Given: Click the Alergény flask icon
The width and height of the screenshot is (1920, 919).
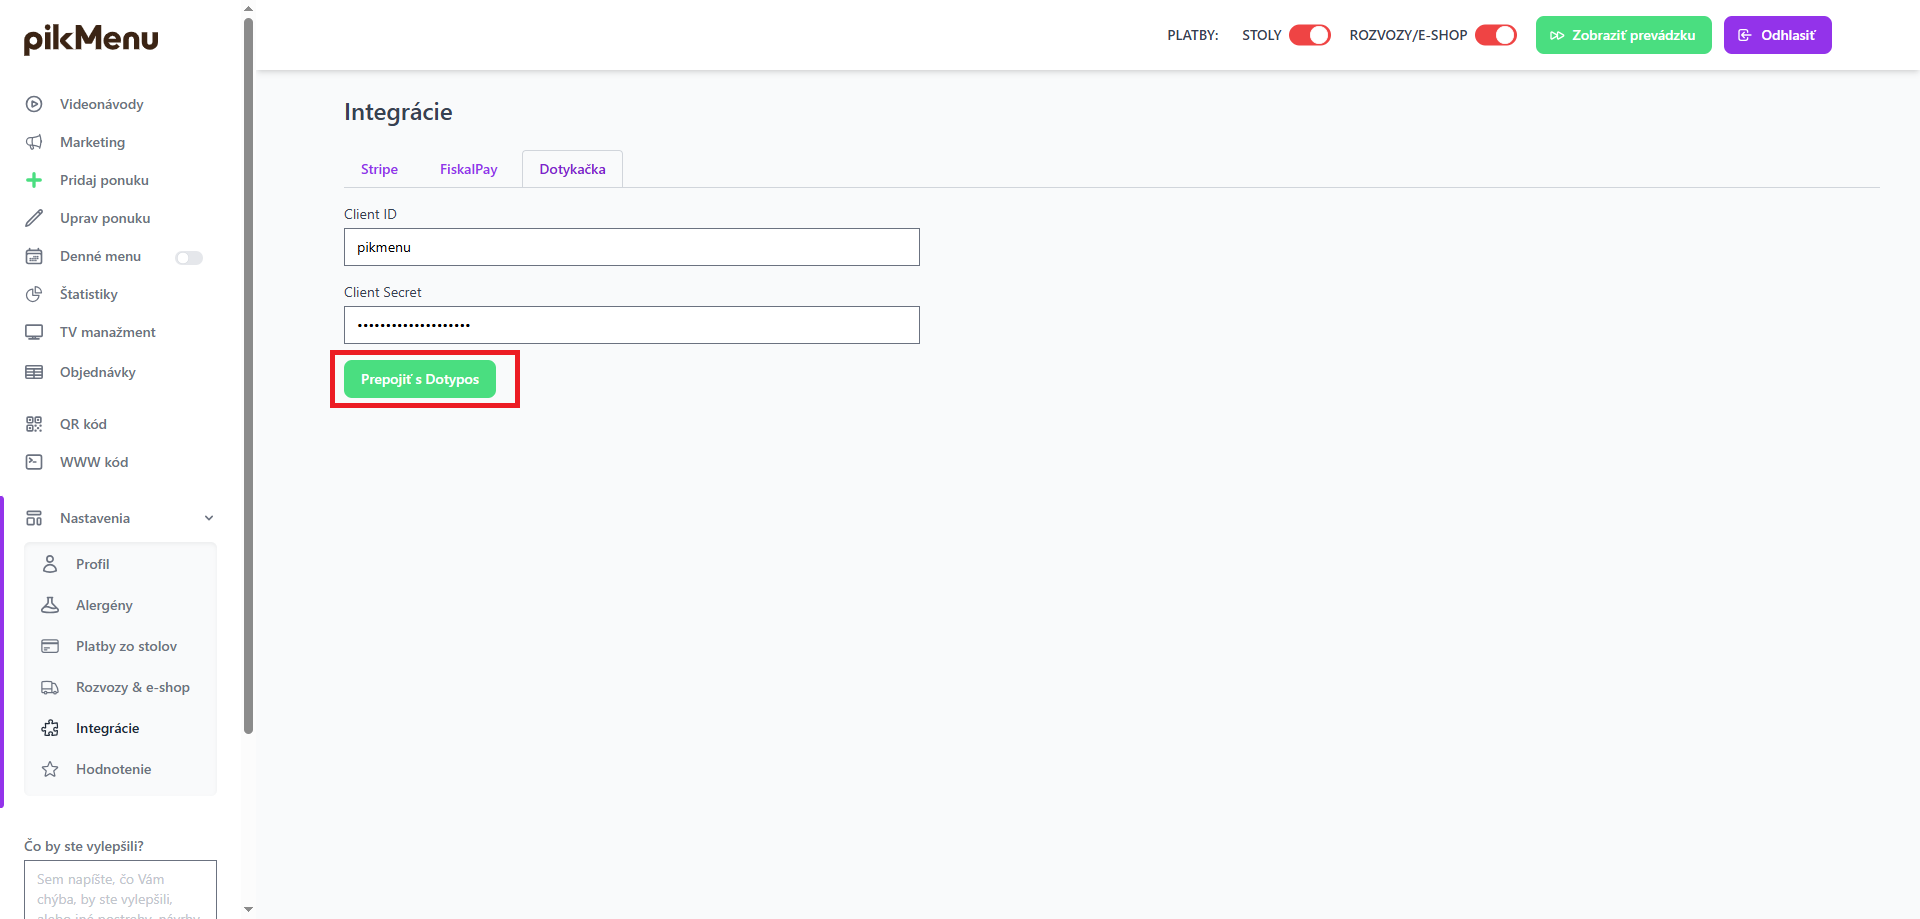Looking at the screenshot, I should point(50,605).
